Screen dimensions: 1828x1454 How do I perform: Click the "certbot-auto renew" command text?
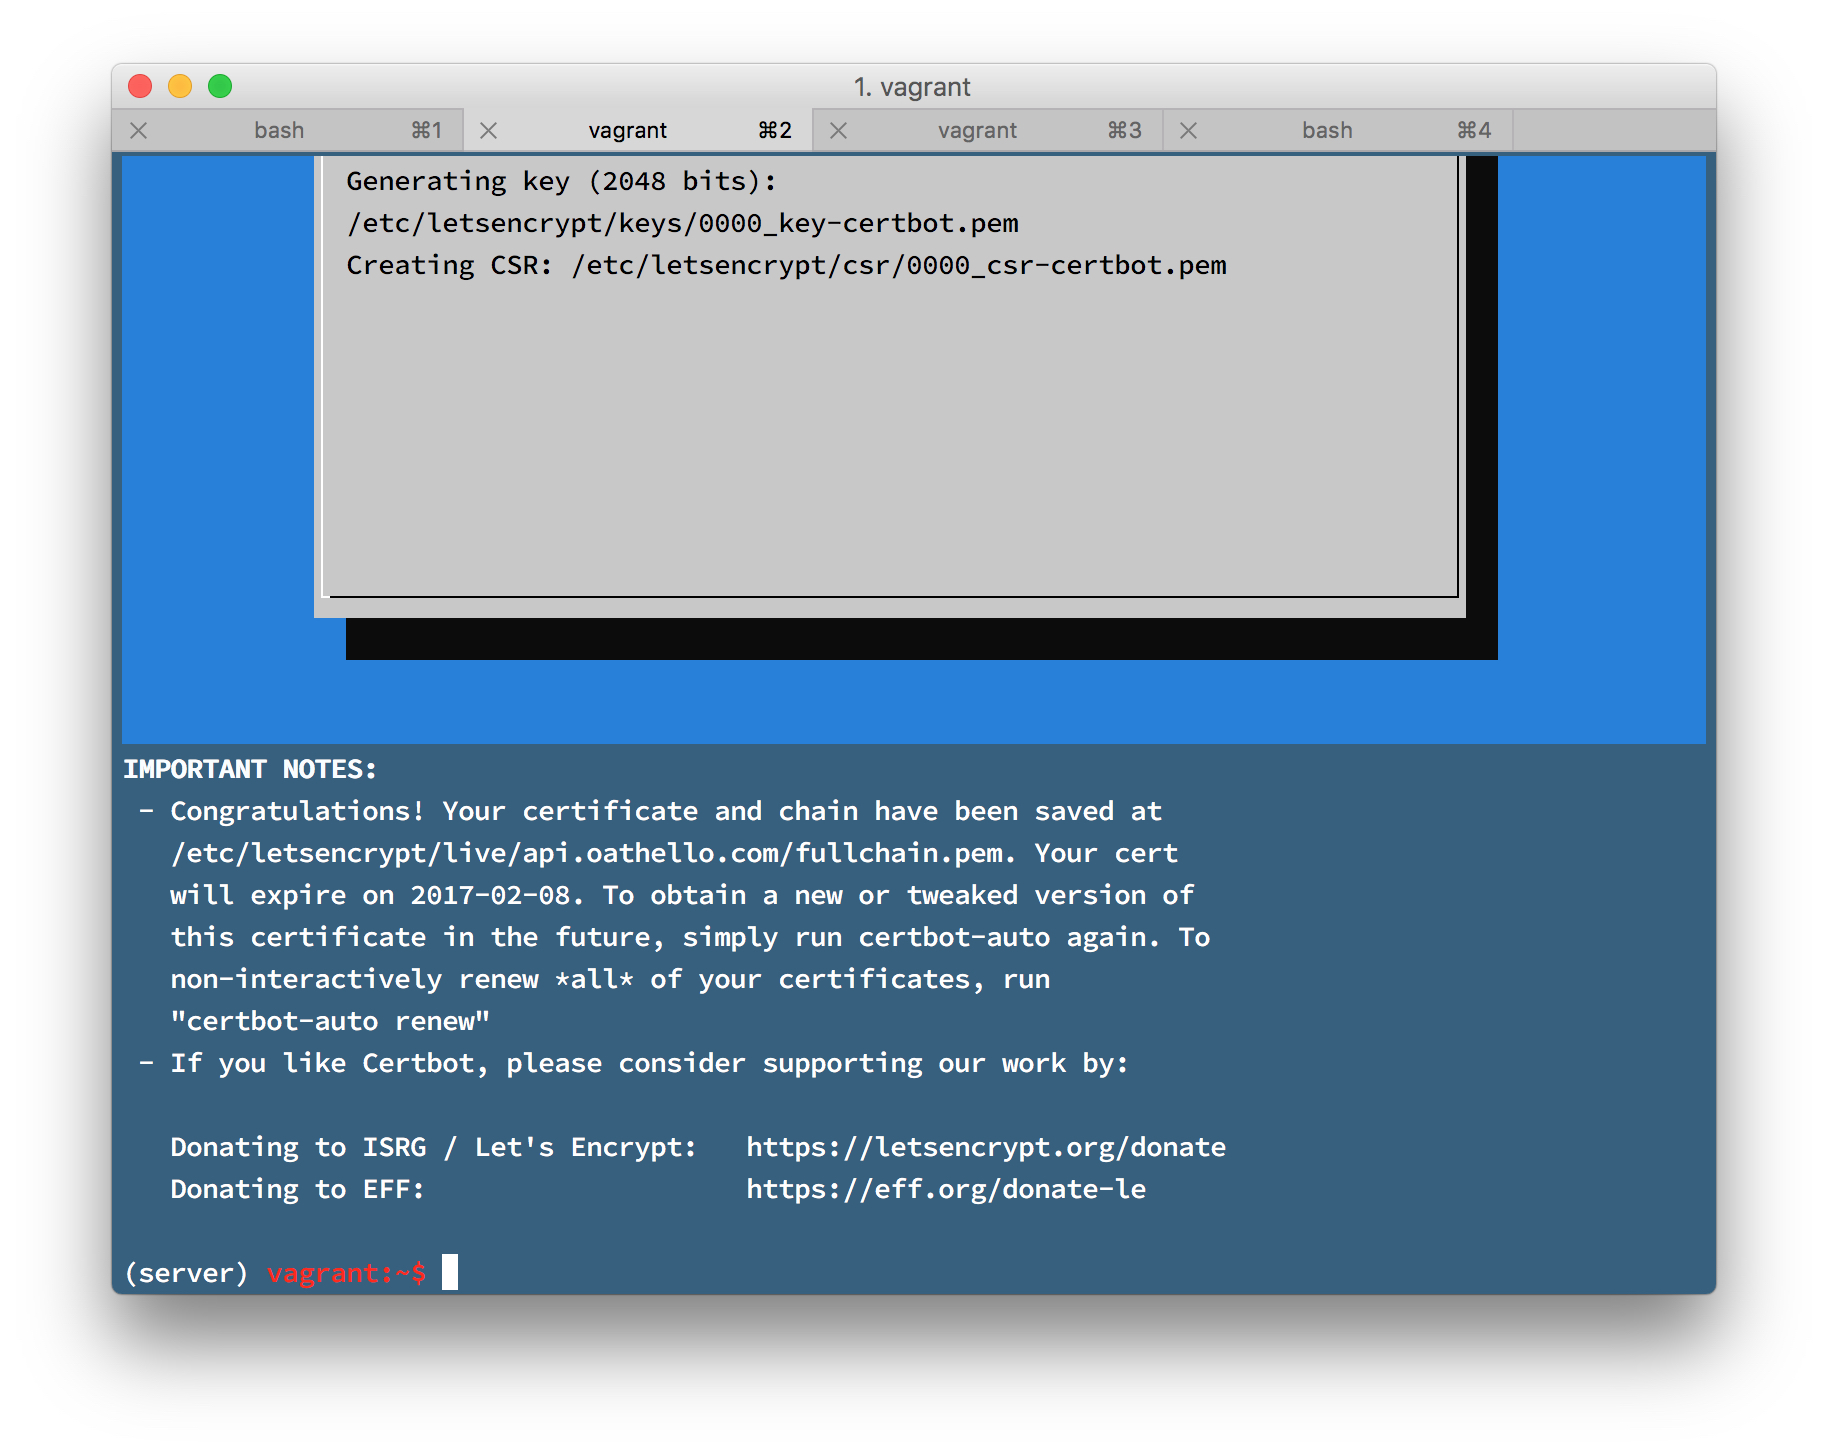tap(330, 1021)
